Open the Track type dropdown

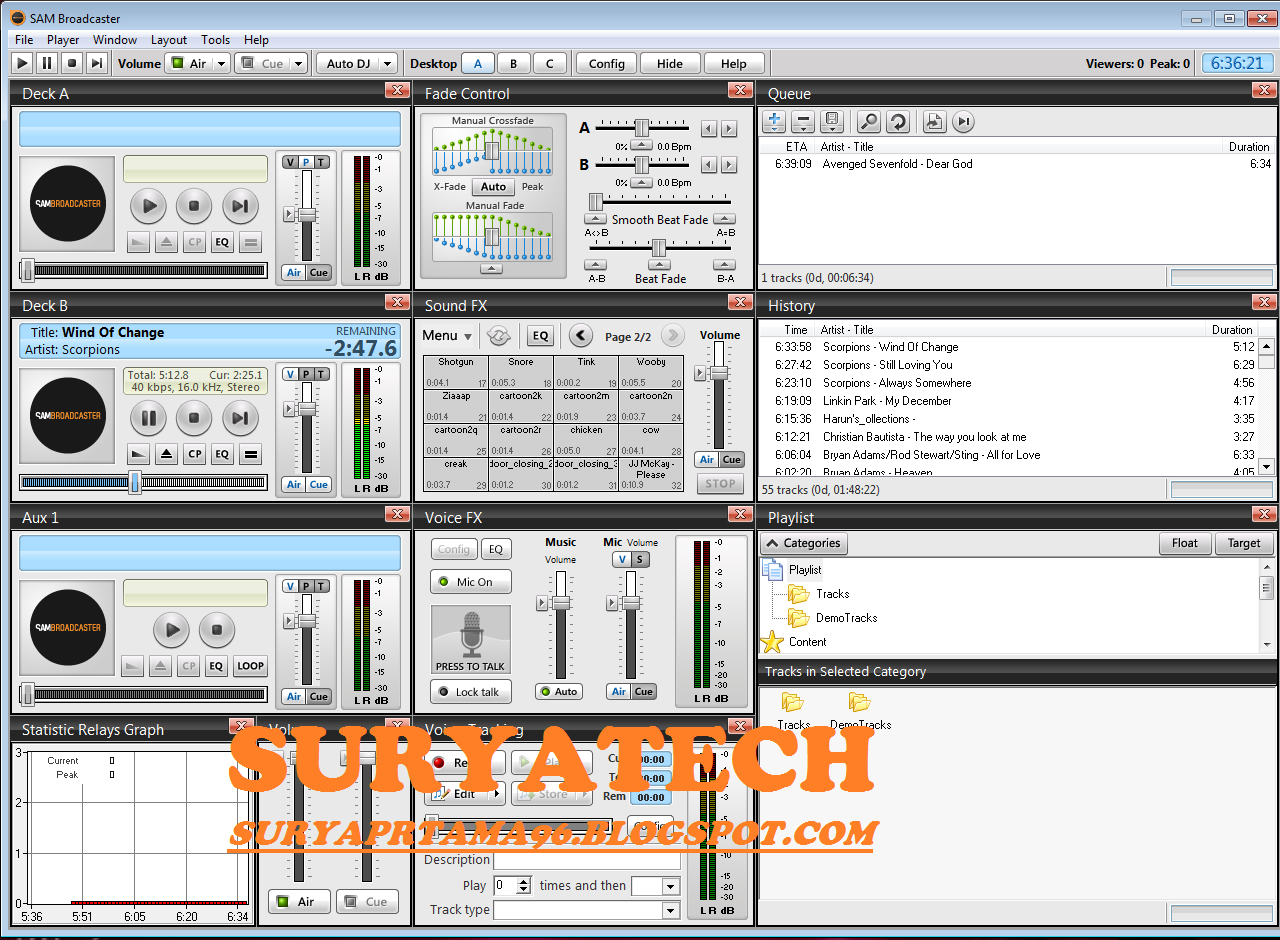671,910
